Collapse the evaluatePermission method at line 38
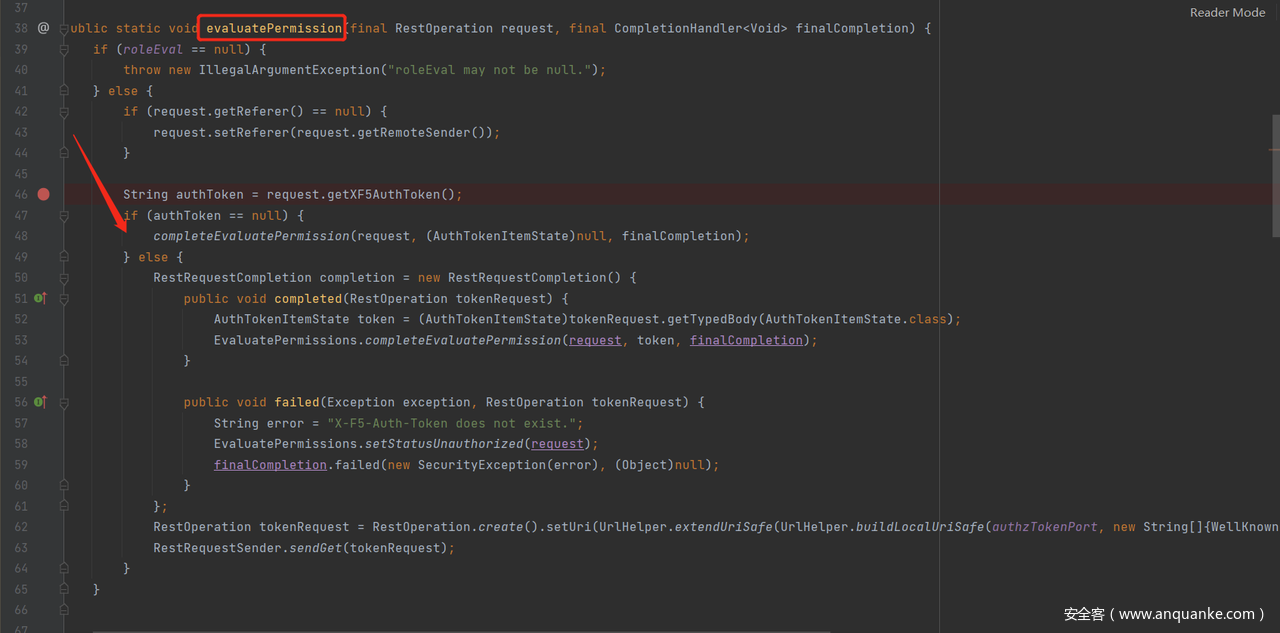Screen dimensions: 1280x633 coord(64,29)
